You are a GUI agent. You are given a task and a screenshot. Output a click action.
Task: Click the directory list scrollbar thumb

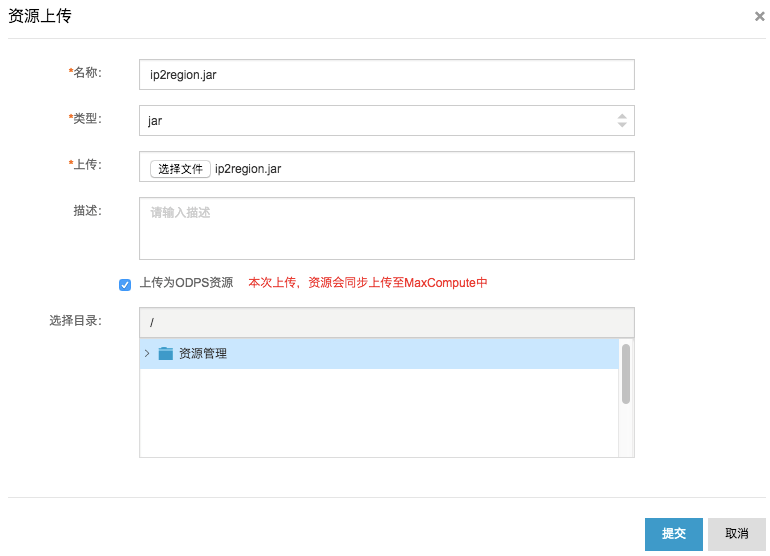[626, 373]
